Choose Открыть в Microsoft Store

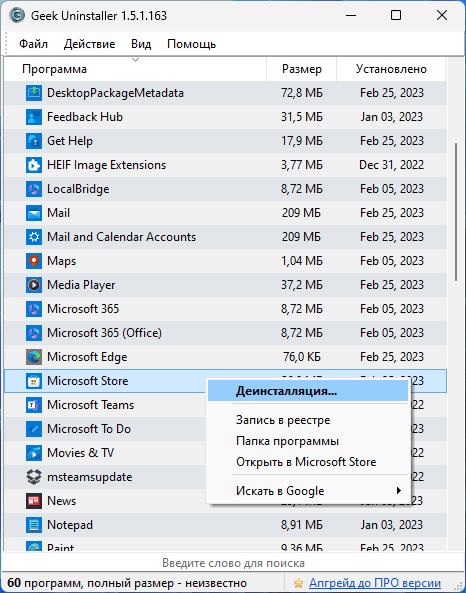coord(306,462)
